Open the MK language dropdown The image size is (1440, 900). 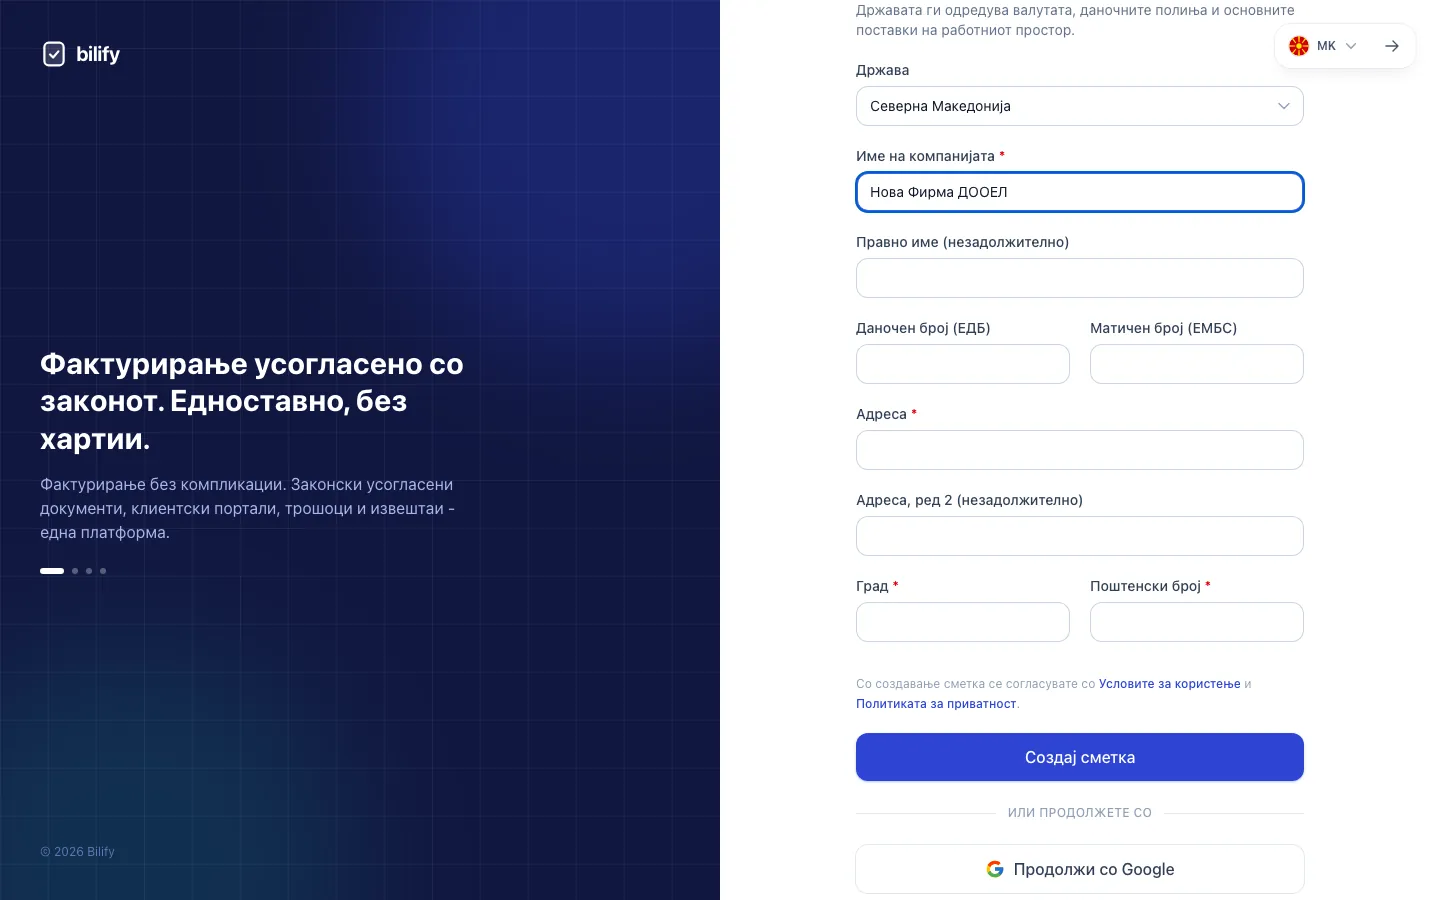(x=1324, y=46)
